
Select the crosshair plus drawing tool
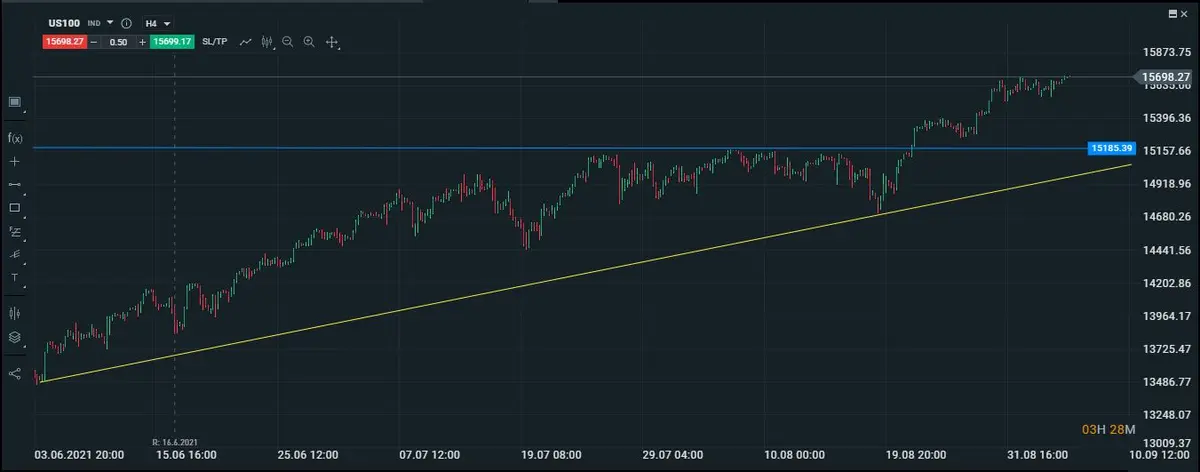(15, 161)
